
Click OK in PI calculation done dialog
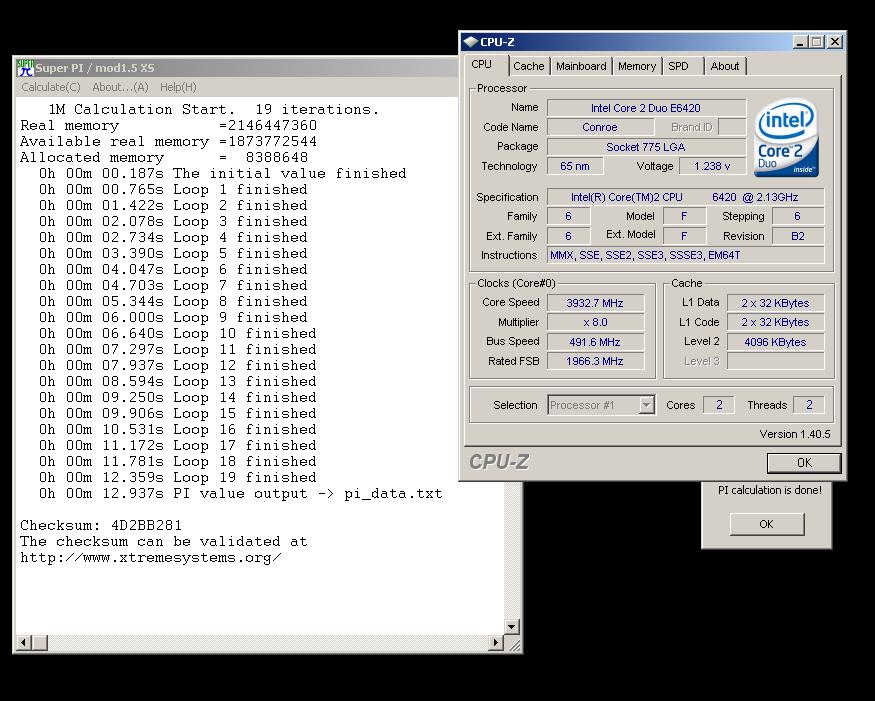point(767,524)
